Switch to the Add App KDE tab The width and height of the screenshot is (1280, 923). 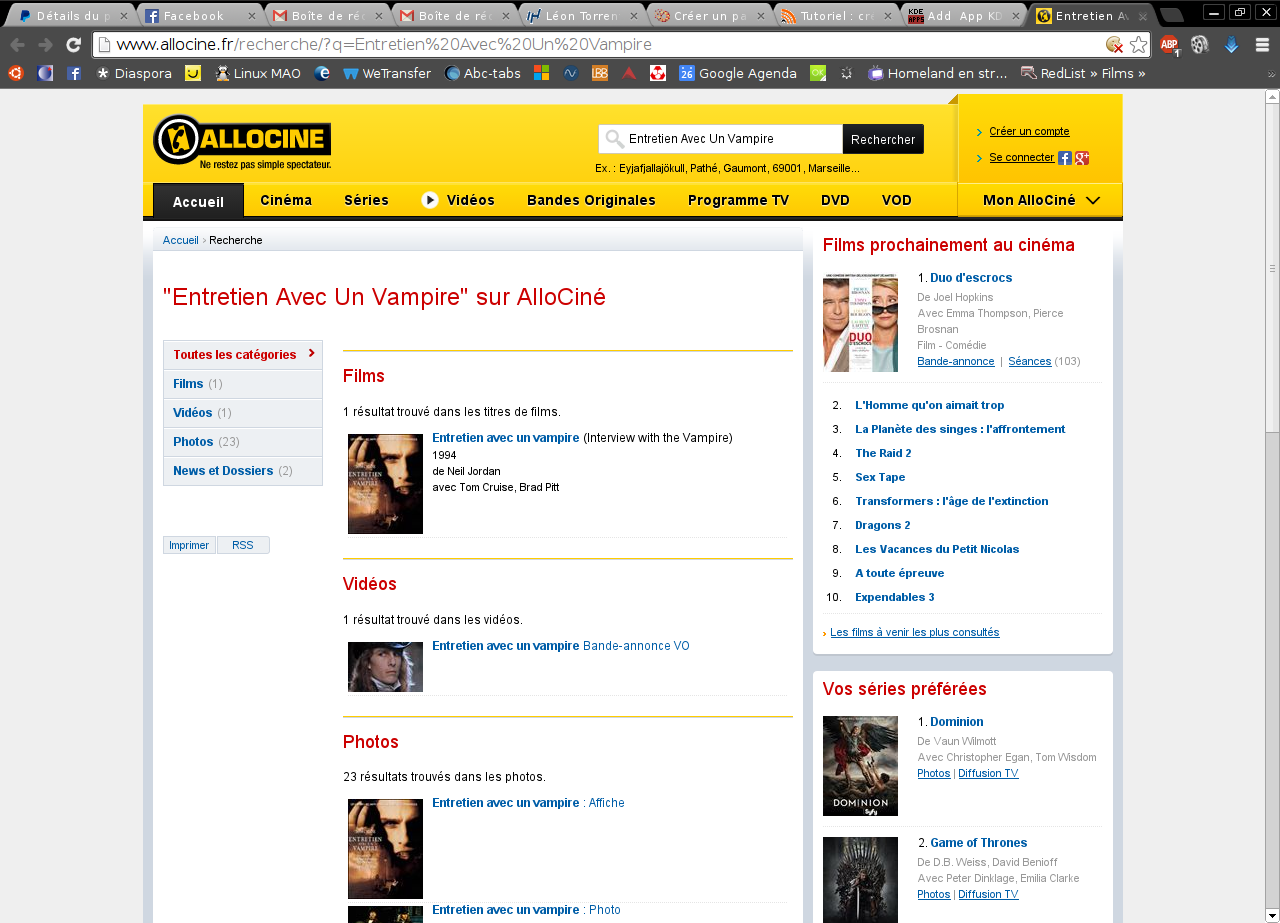(964, 16)
